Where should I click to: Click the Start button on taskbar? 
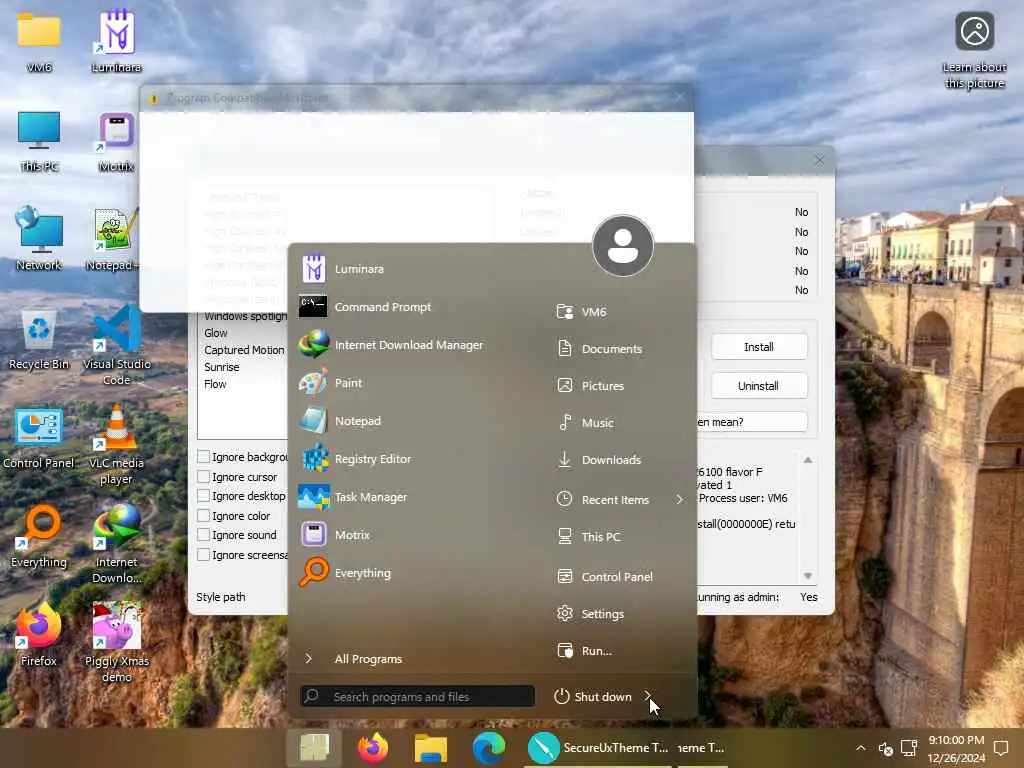coord(314,748)
